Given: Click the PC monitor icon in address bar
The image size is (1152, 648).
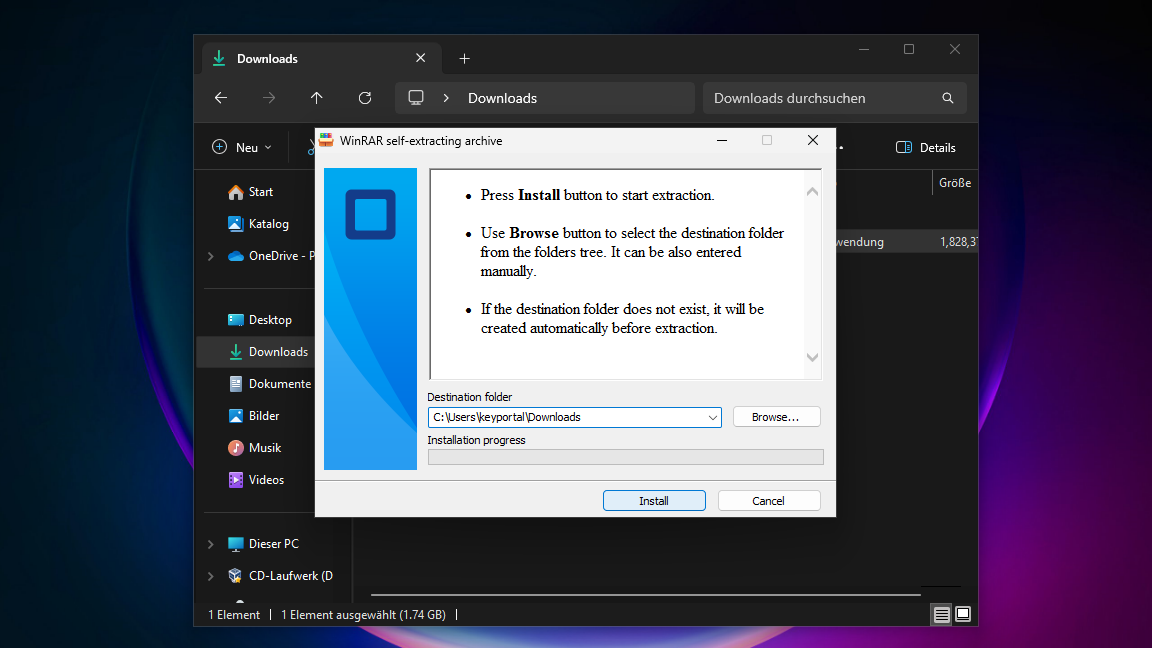Looking at the screenshot, I should [x=416, y=98].
